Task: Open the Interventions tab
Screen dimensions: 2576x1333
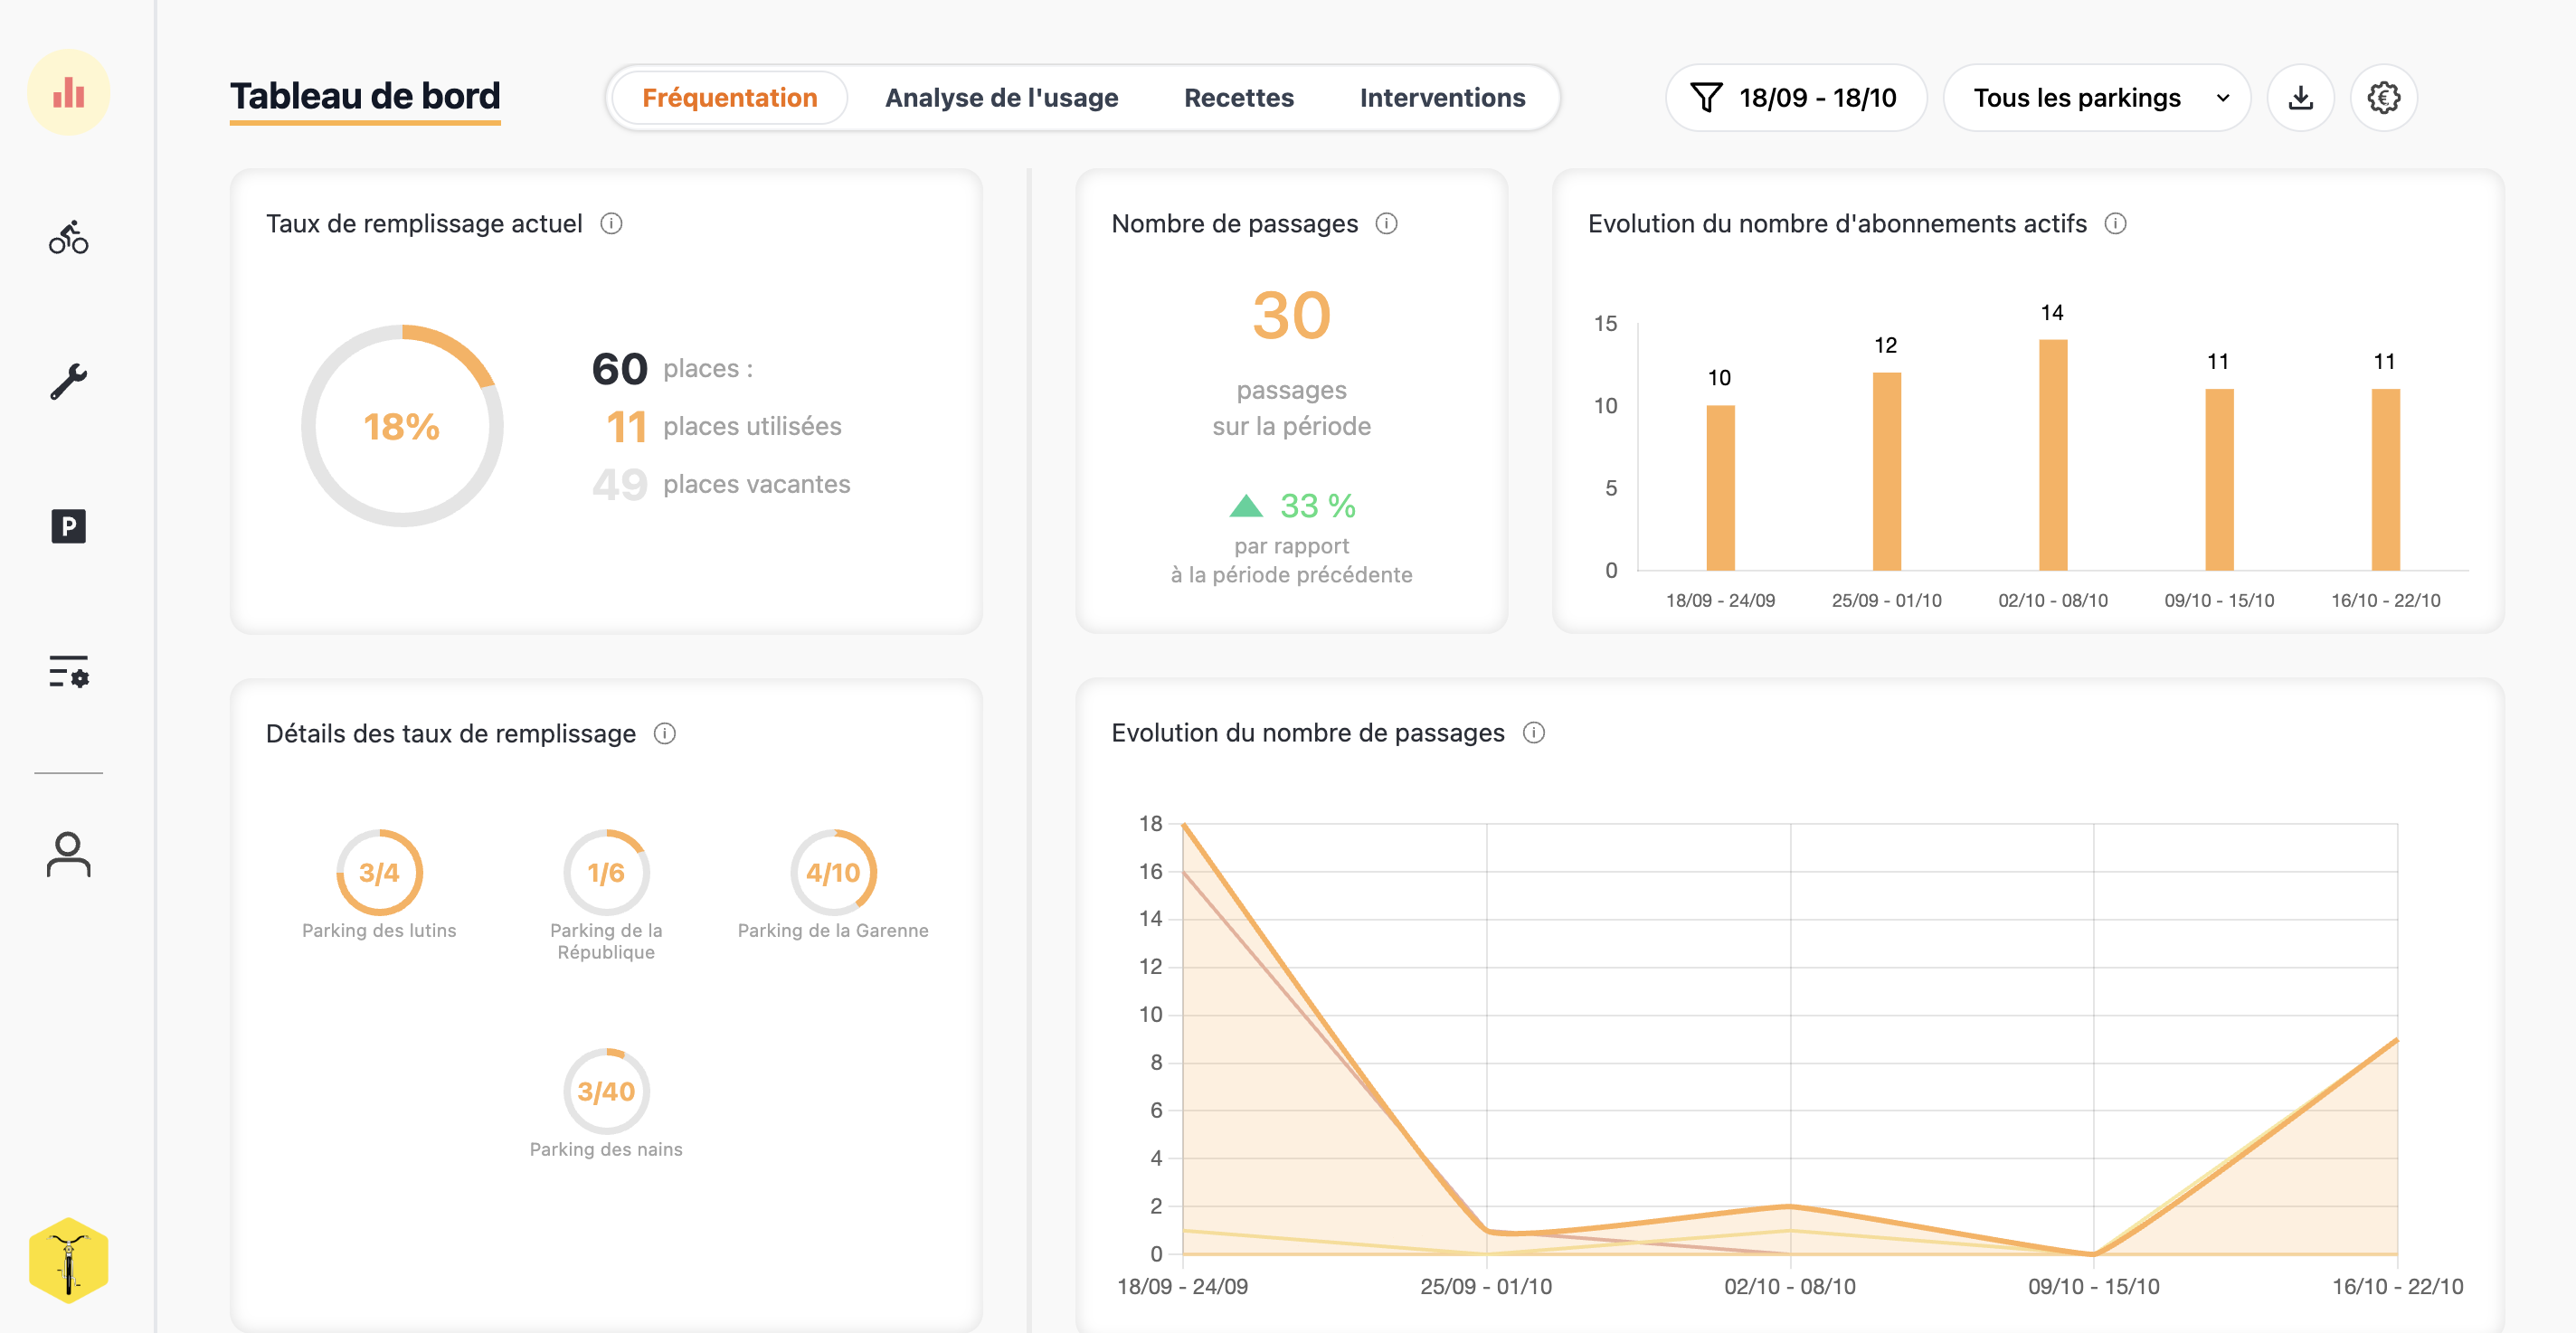Action: pyautogui.click(x=1442, y=98)
